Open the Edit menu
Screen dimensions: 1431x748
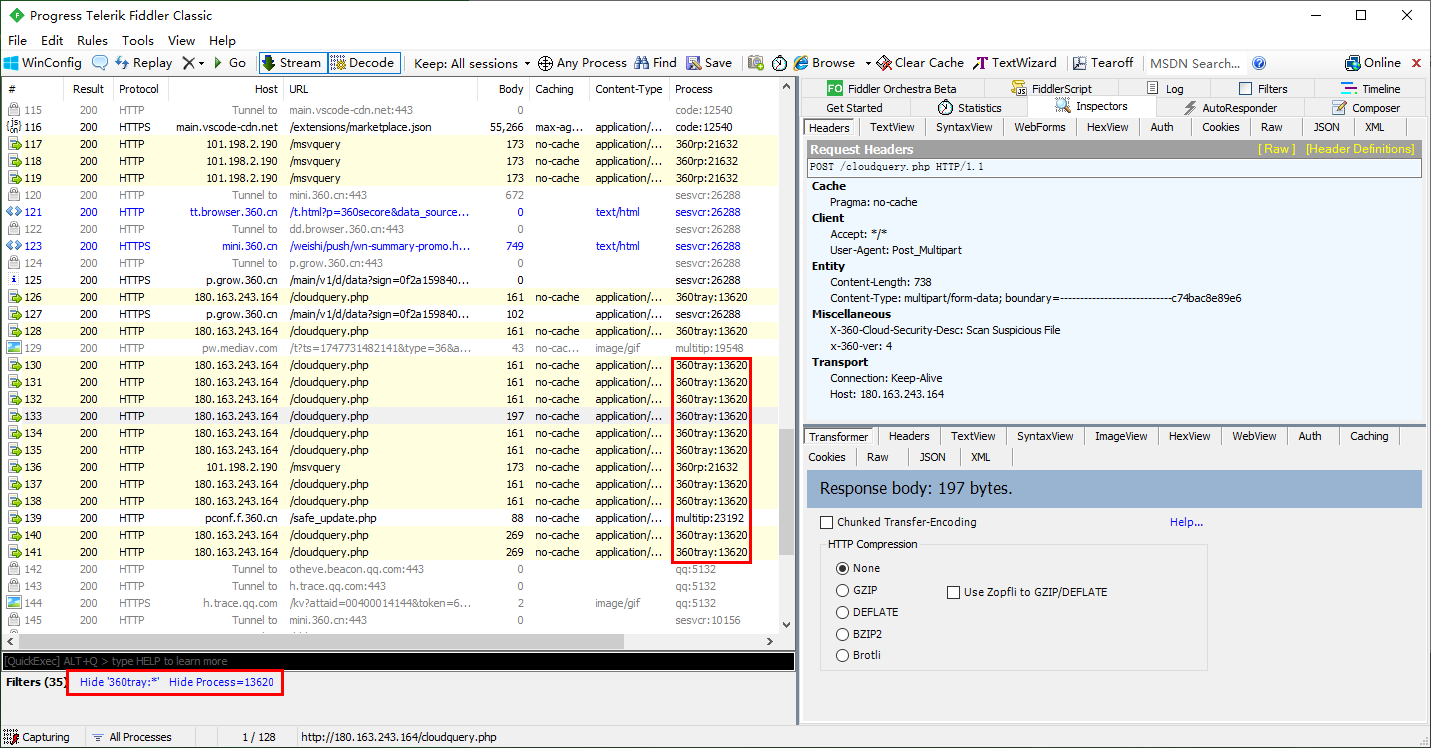[x=52, y=41]
